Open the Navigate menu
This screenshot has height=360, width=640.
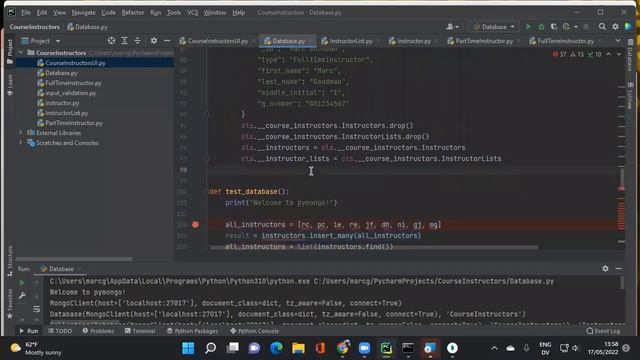(x=83, y=13)
